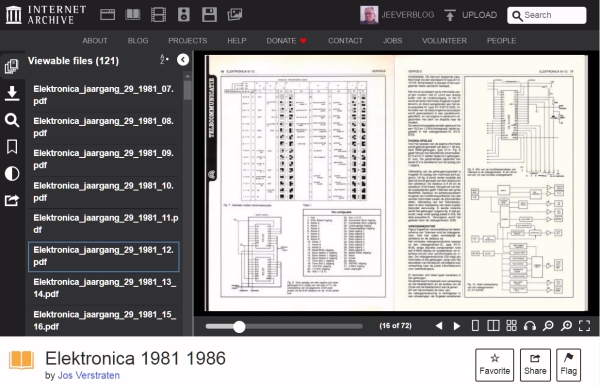Switch to thumbnail grid view

click(512, 326)
